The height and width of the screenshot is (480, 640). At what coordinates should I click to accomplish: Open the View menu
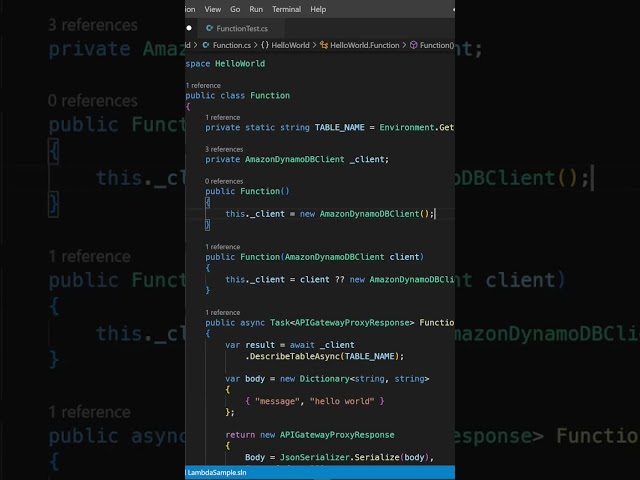point(212,9)
